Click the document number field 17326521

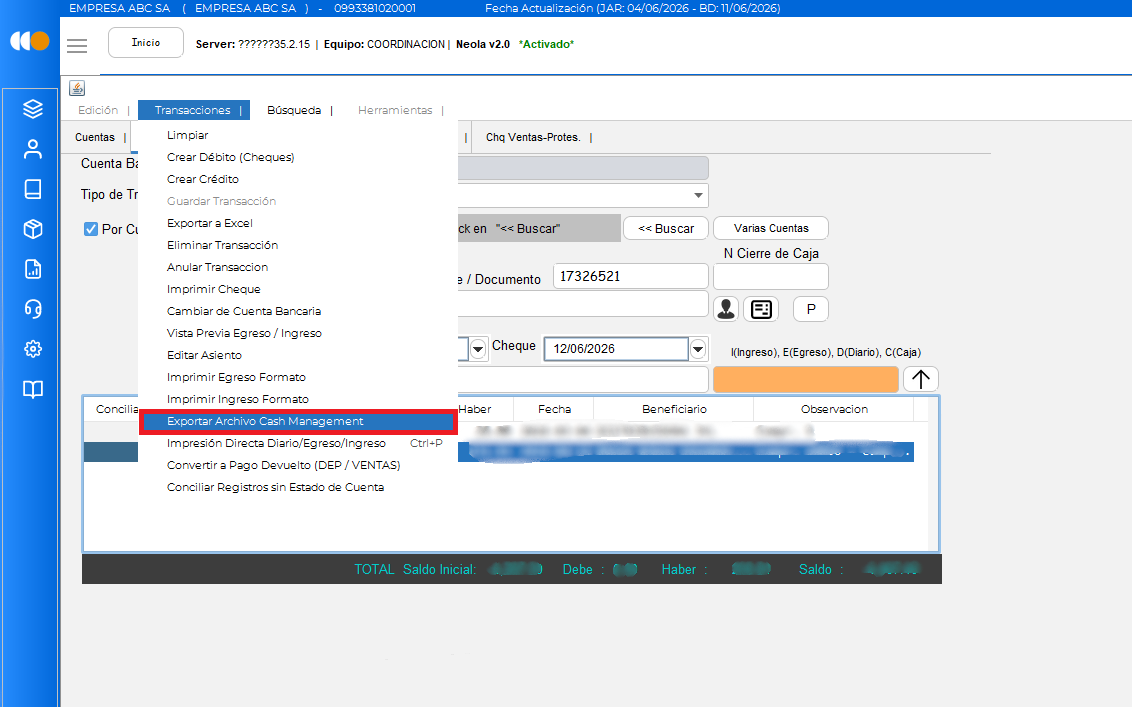(630, 277)
